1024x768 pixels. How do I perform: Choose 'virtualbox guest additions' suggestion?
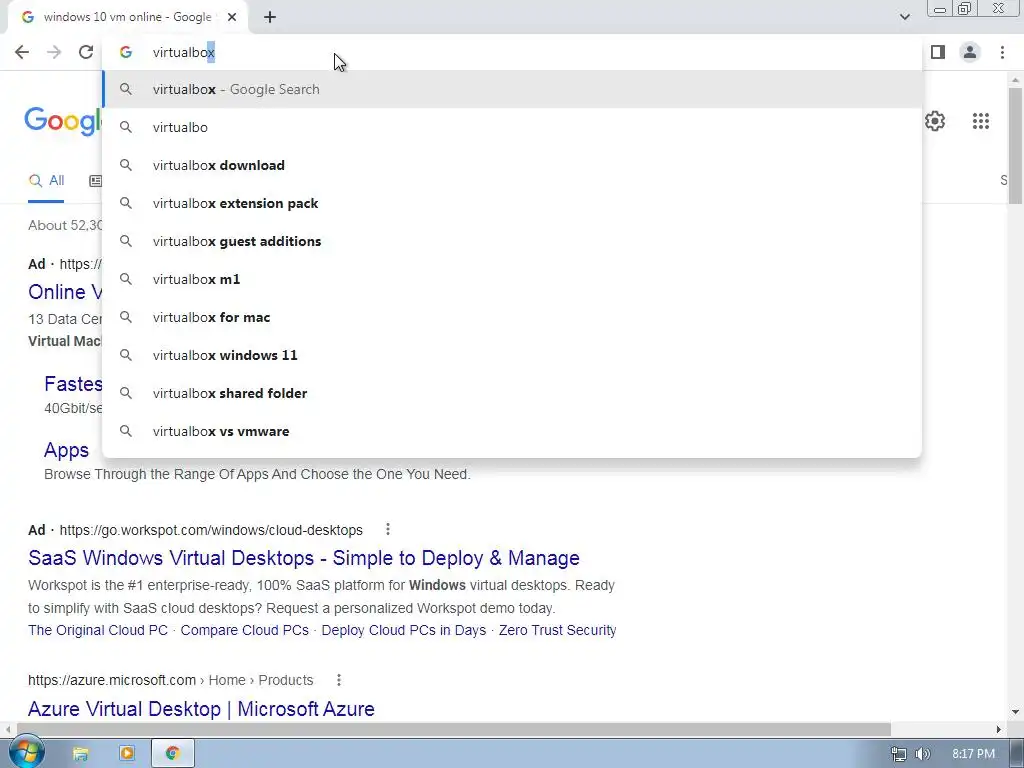point(512,241)
